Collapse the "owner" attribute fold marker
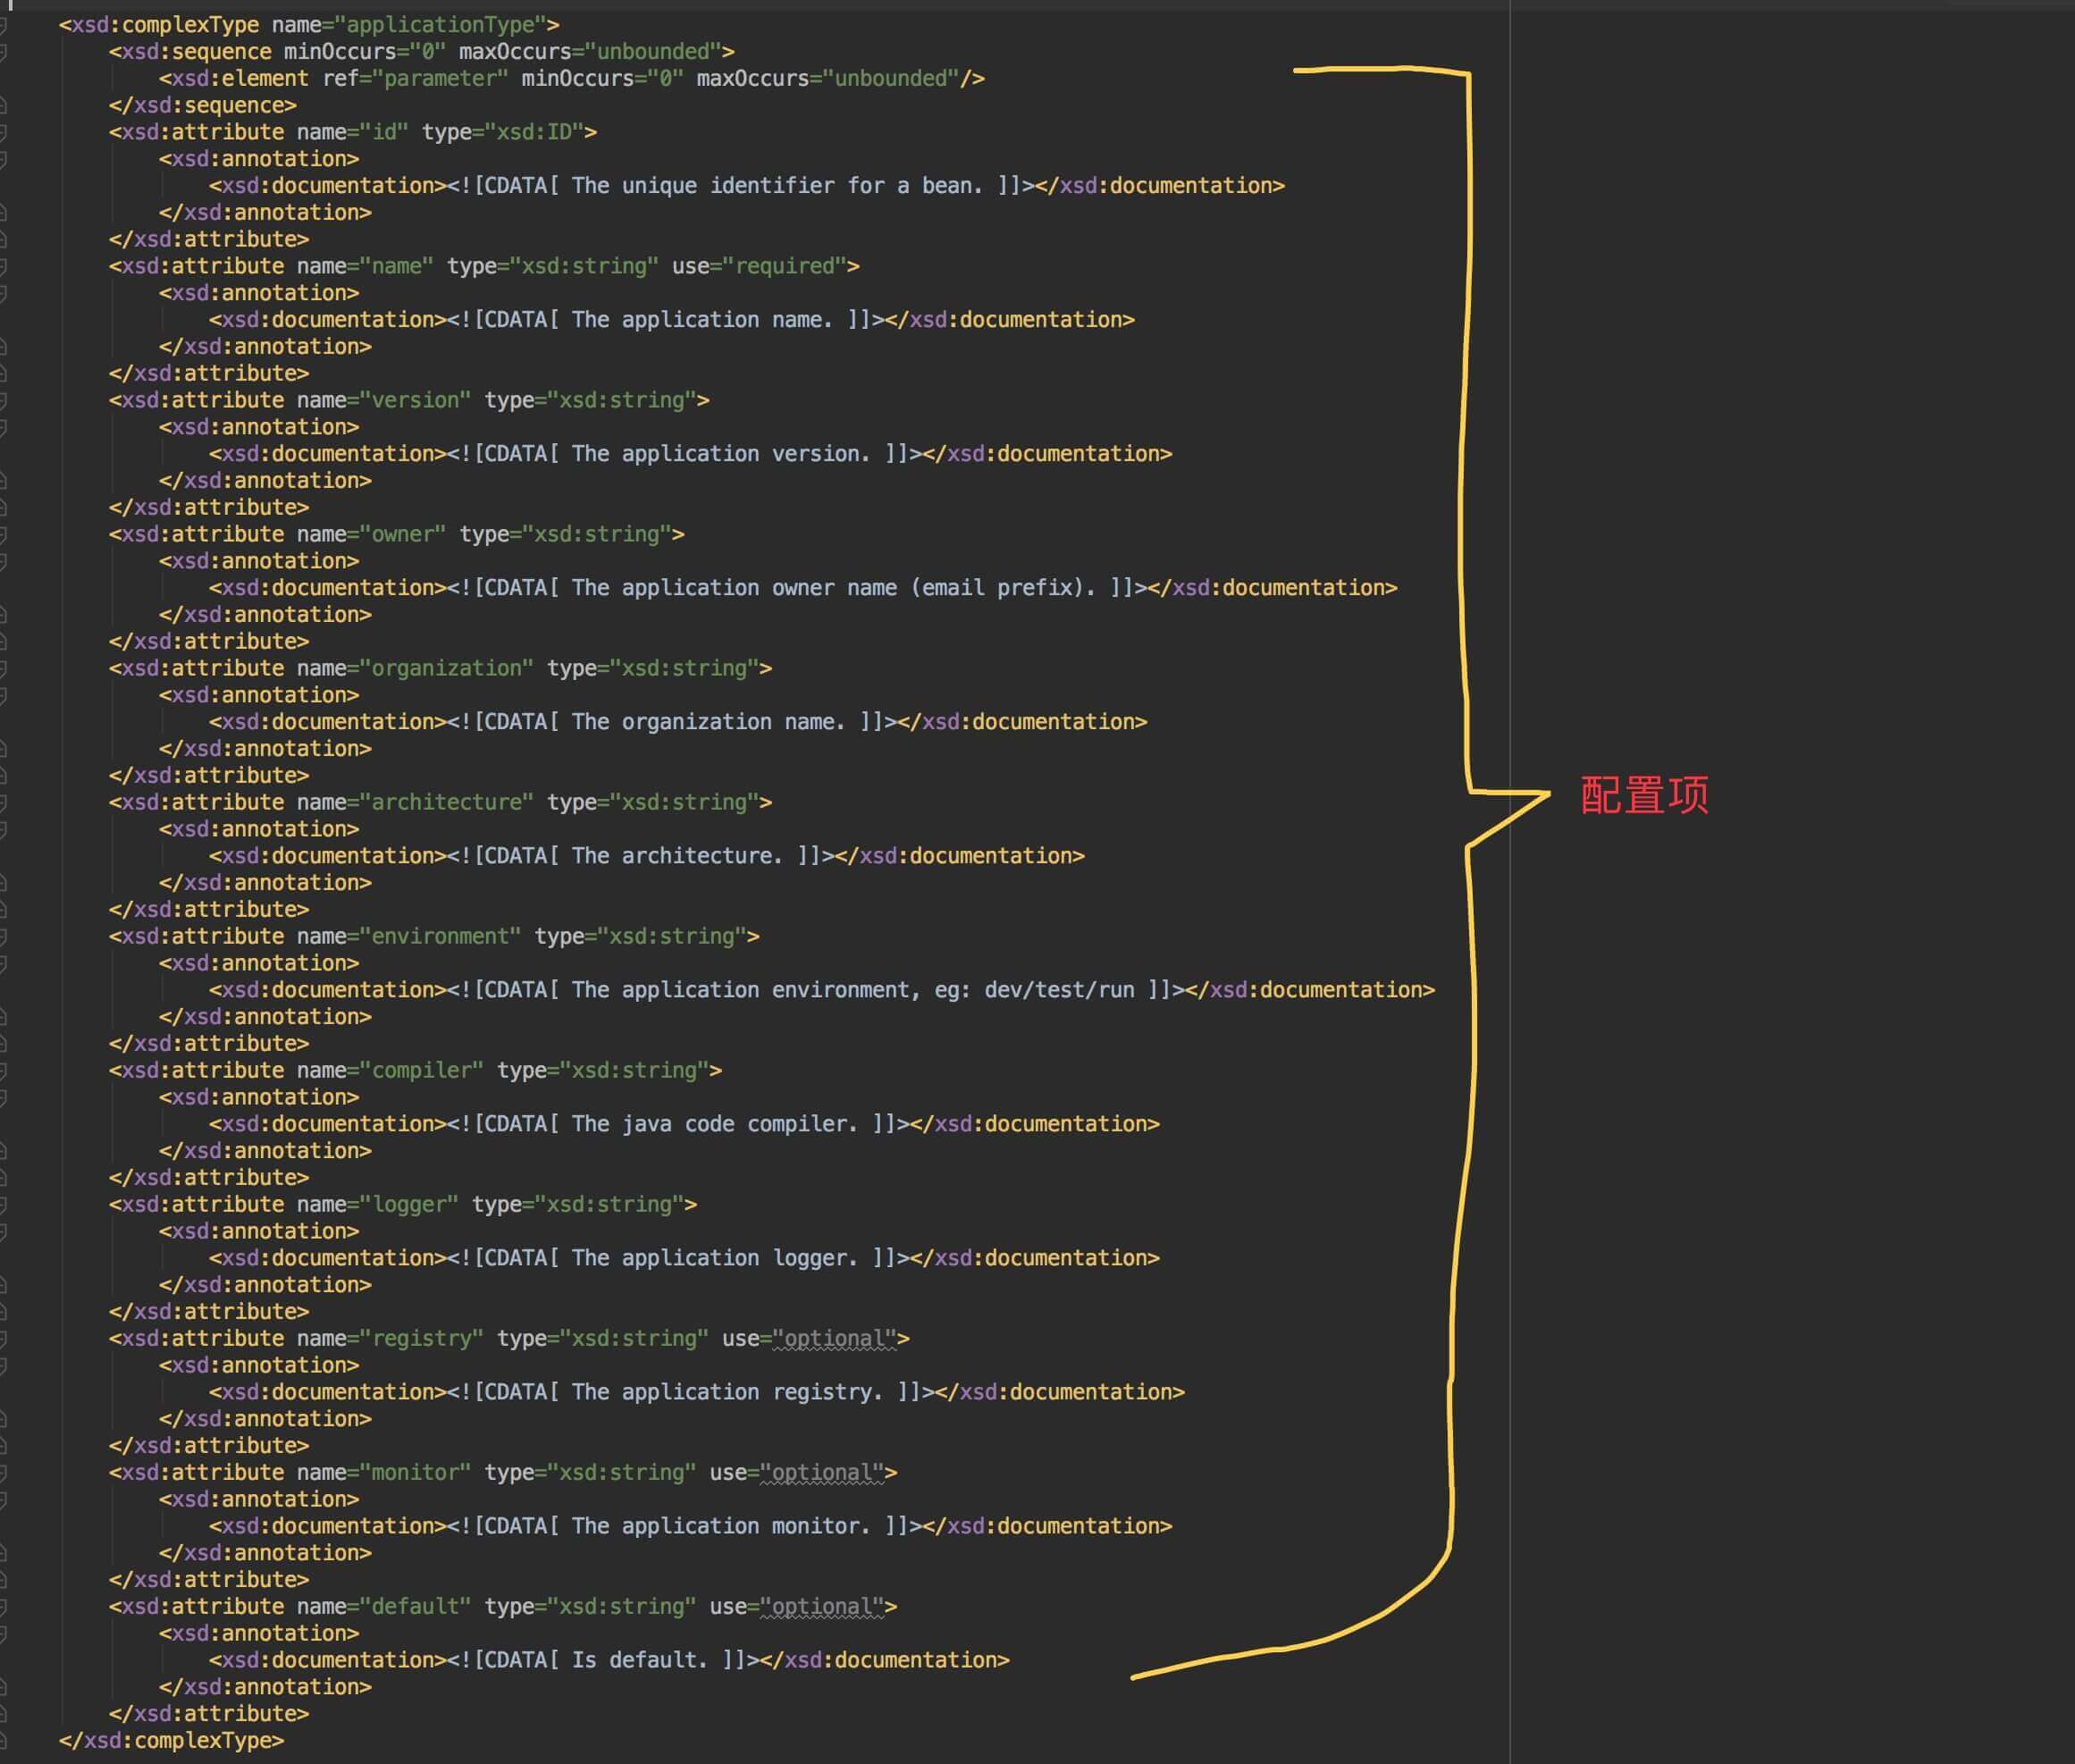This screenshot has width=2075, height=1764. click(x=3, y=535)
